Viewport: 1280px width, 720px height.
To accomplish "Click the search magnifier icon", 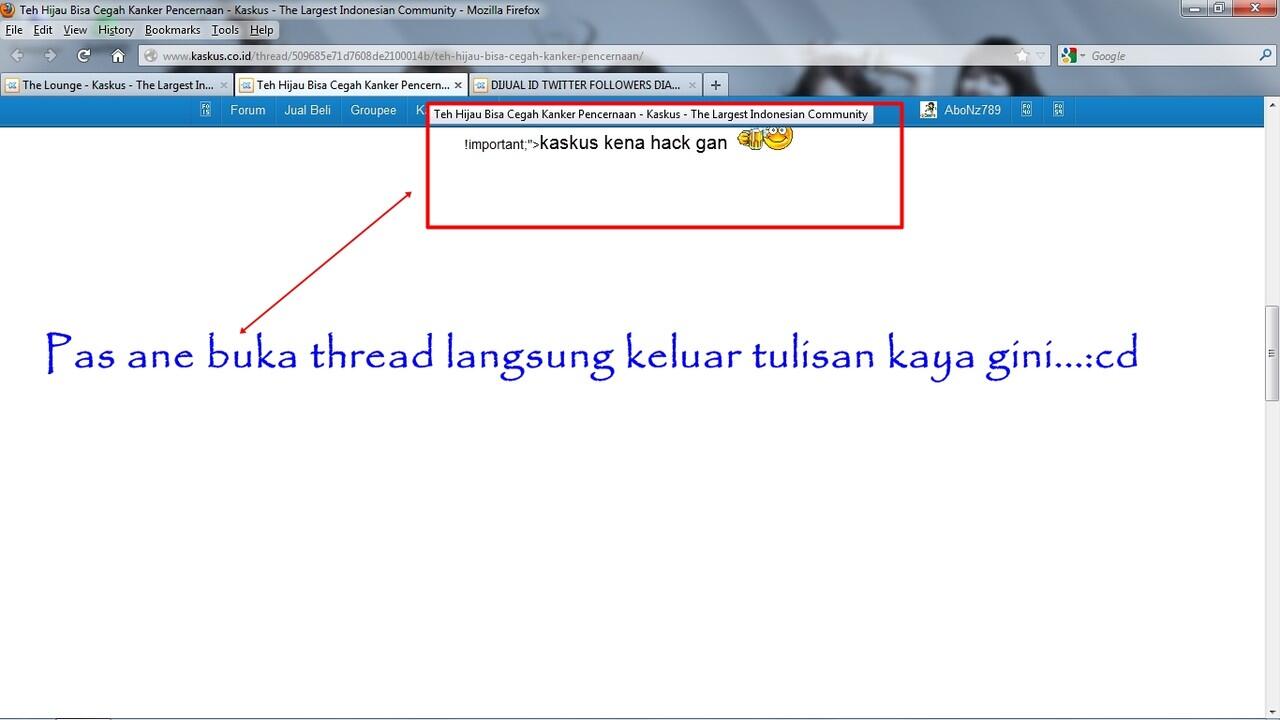I will click(x=1265, y=56).
